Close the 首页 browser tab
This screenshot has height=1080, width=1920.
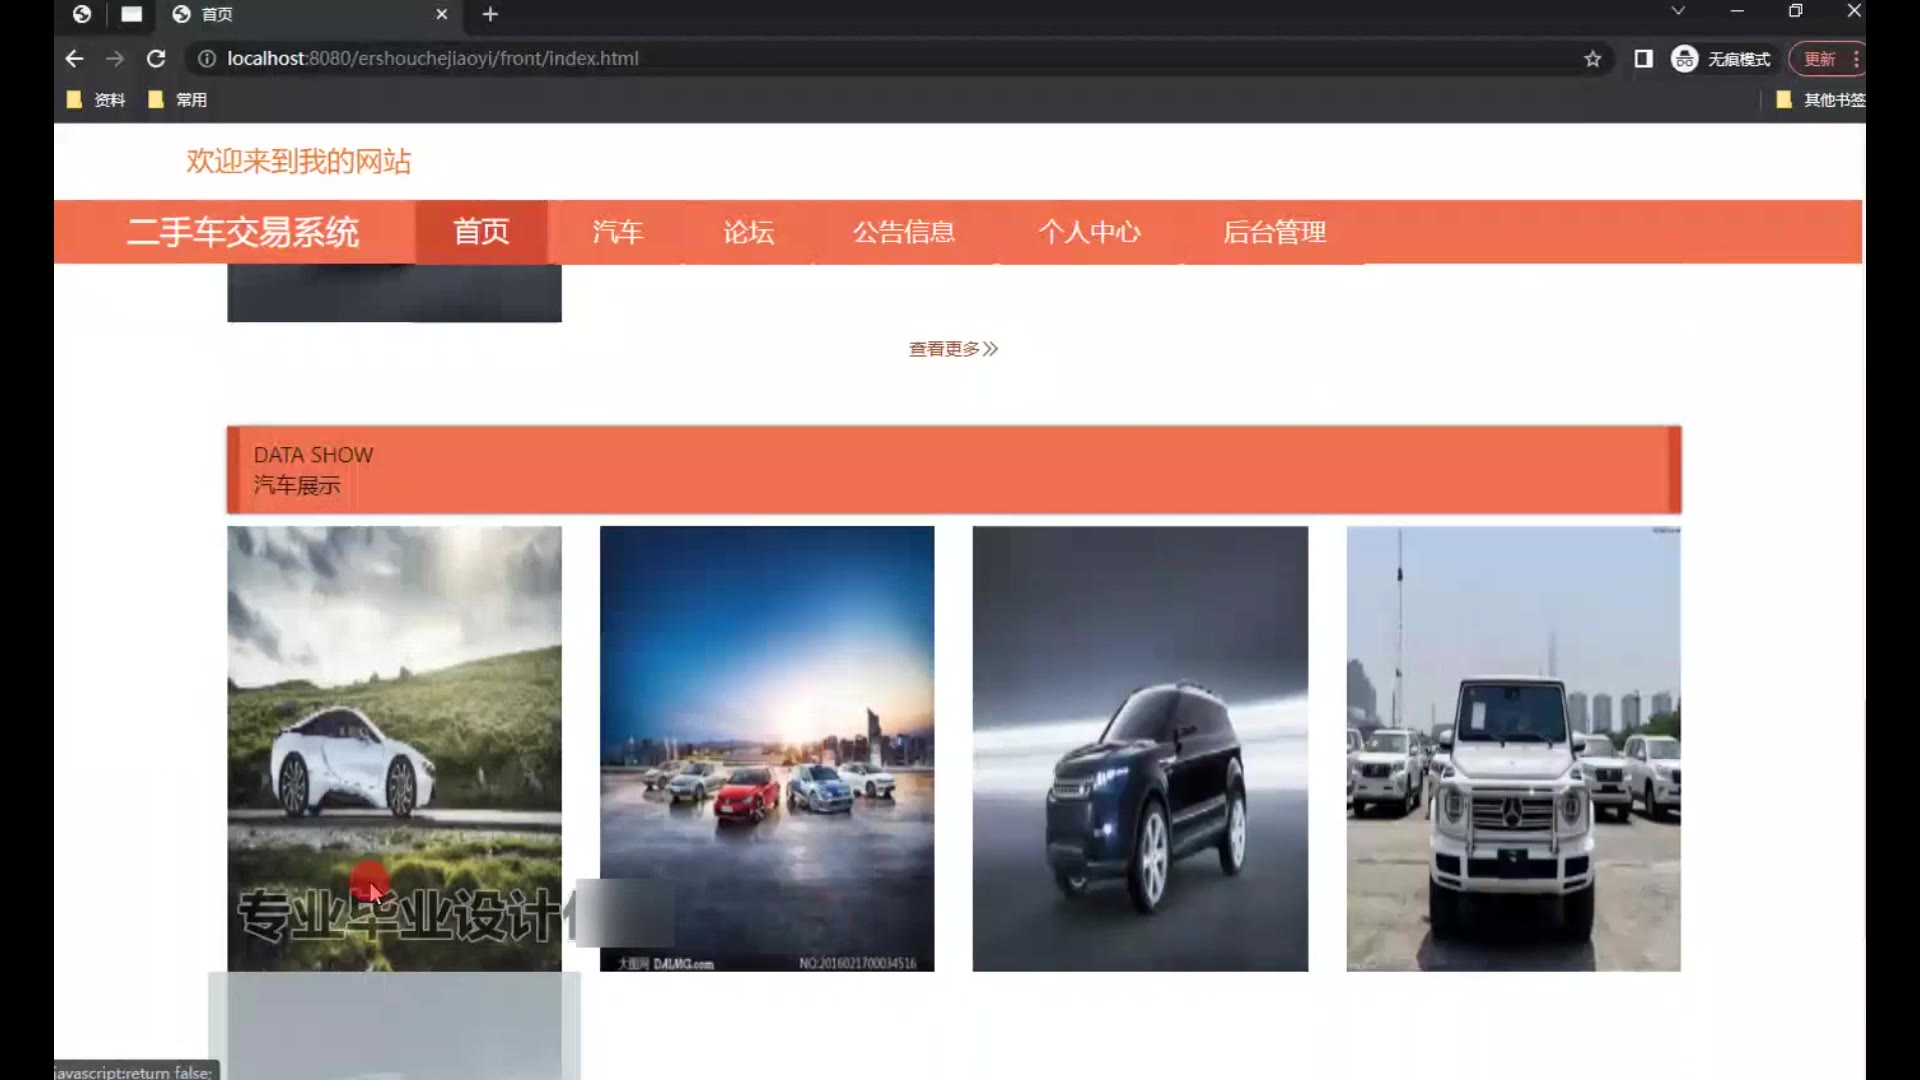click(x=441, y=14)
